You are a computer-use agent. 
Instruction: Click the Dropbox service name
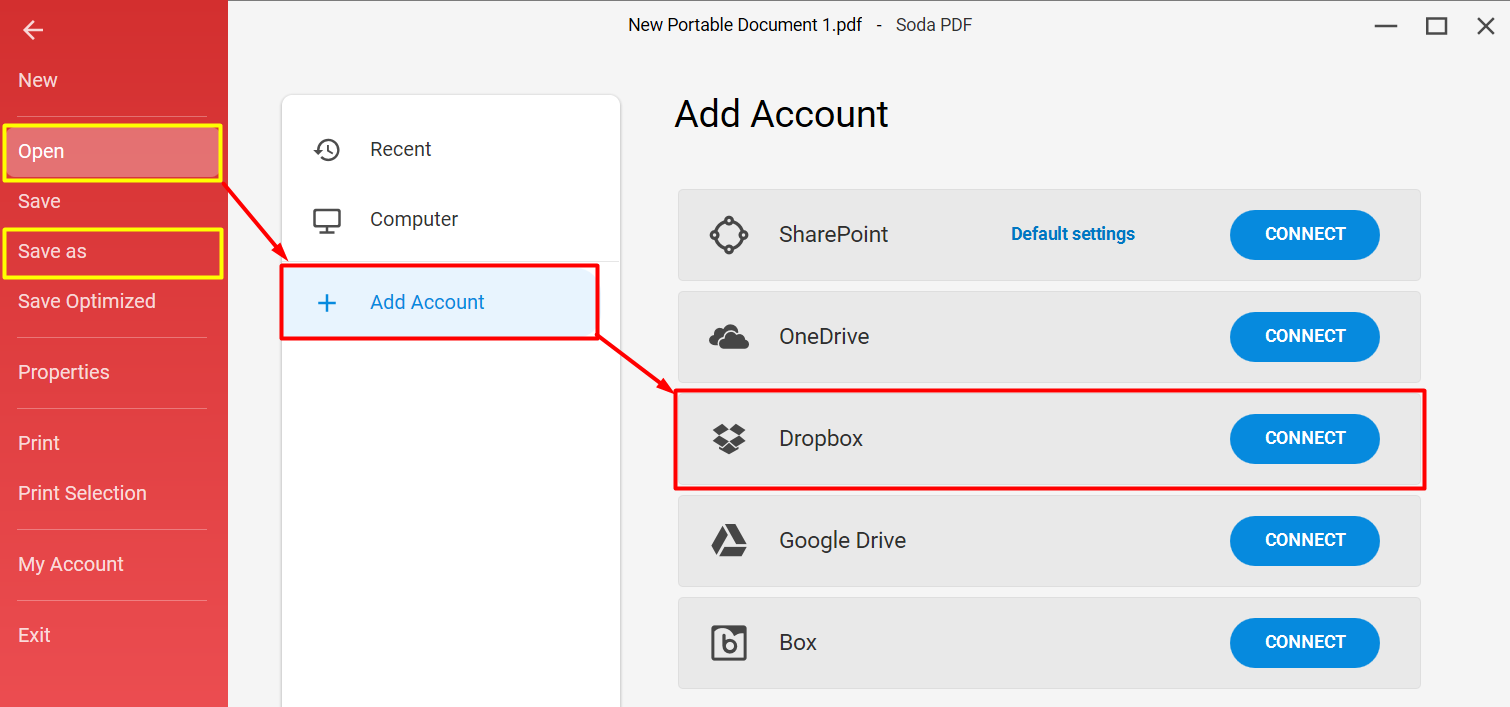point(821,439)
